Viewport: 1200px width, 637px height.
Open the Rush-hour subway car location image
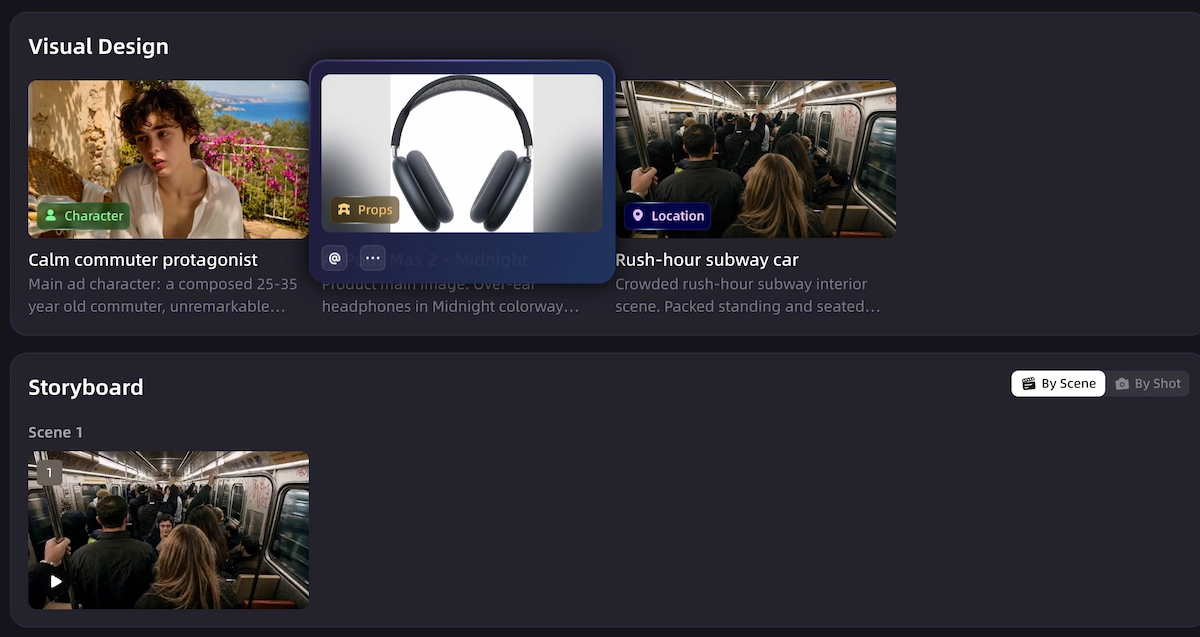(755, 159)
